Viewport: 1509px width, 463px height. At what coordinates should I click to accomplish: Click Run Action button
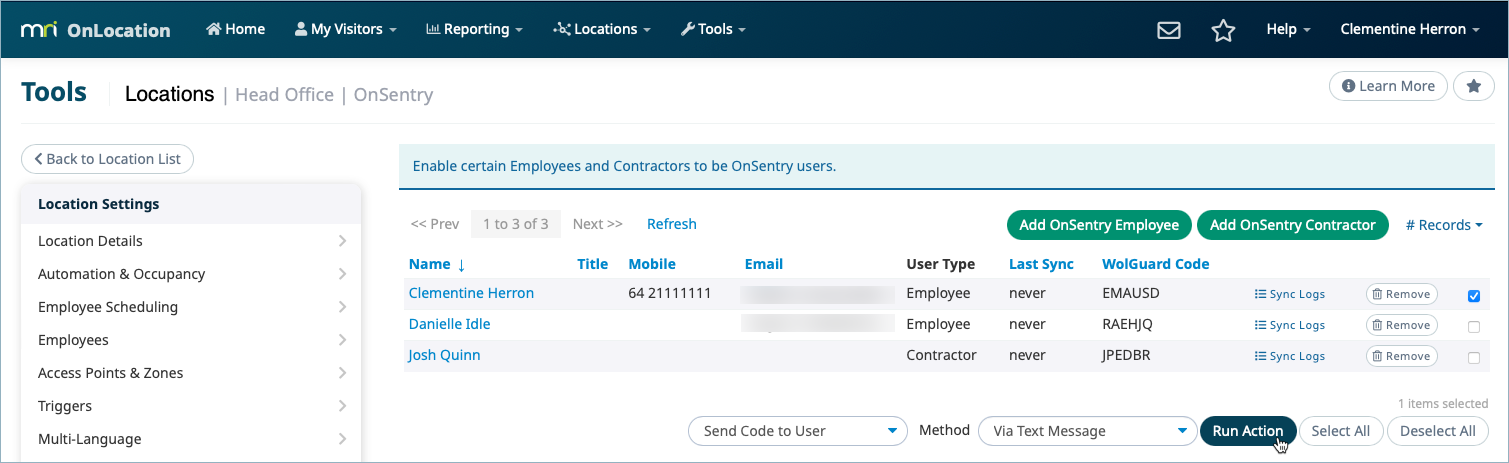point(1248,431)
